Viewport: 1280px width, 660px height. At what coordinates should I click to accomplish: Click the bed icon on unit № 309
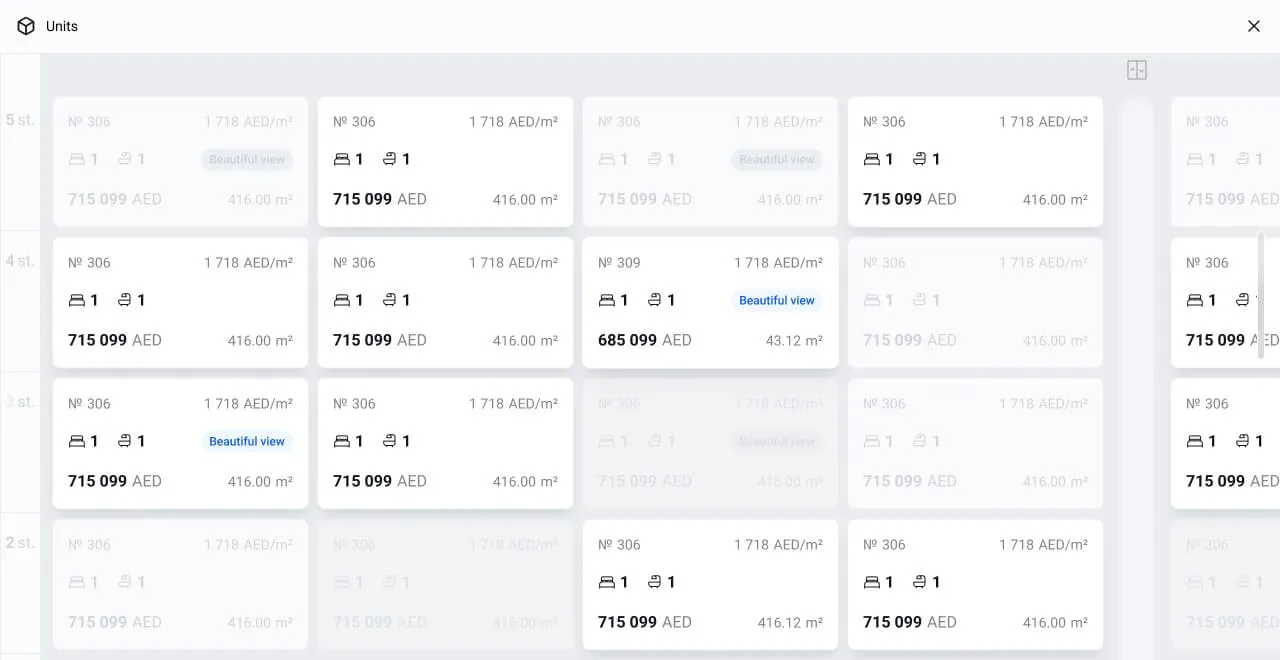click(x=607, y=300)
